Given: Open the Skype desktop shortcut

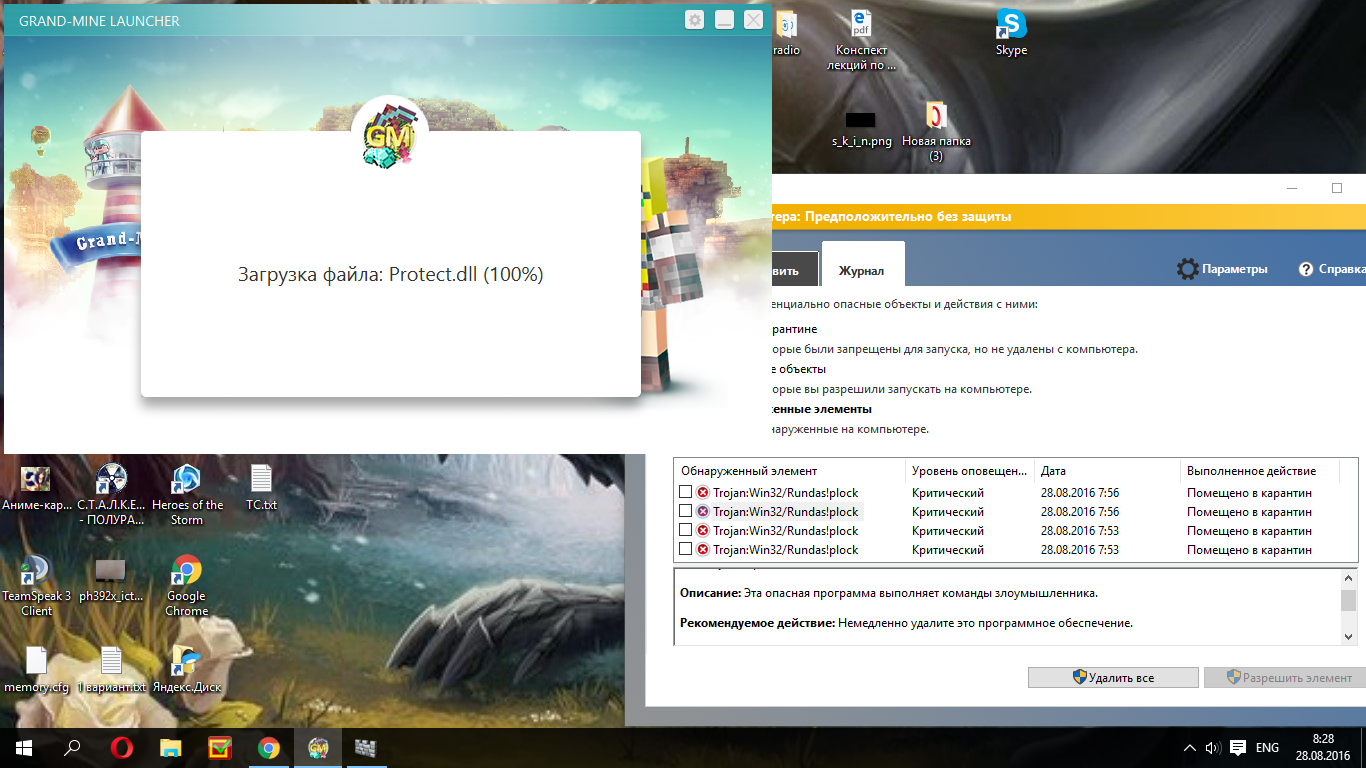Looking at the screenshot, I should click(x=1011, y=33).
